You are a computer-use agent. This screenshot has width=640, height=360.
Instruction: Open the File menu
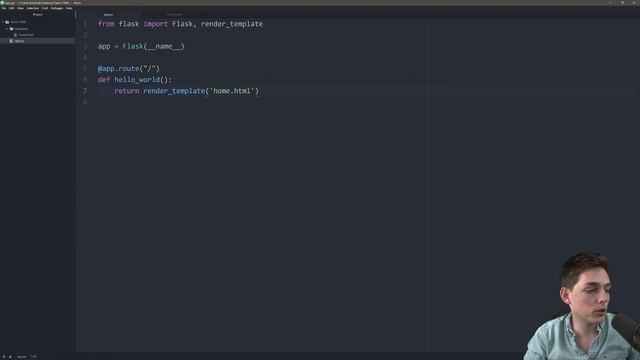click(x=4, y=8)
